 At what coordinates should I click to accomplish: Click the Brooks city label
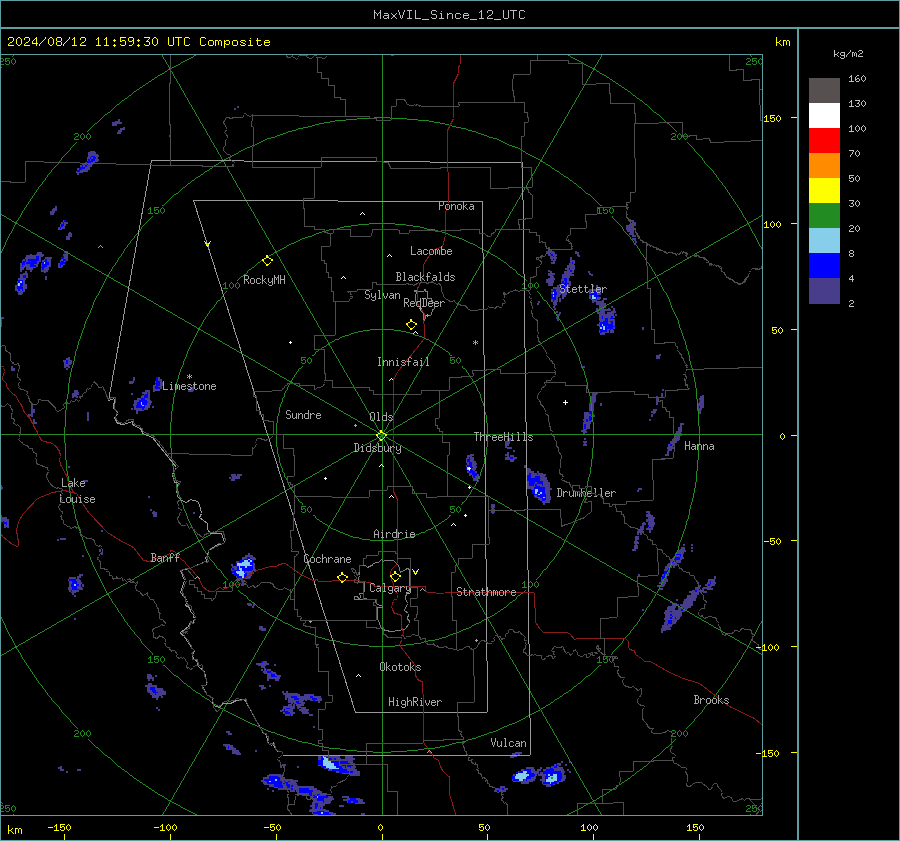coord(711,700)
